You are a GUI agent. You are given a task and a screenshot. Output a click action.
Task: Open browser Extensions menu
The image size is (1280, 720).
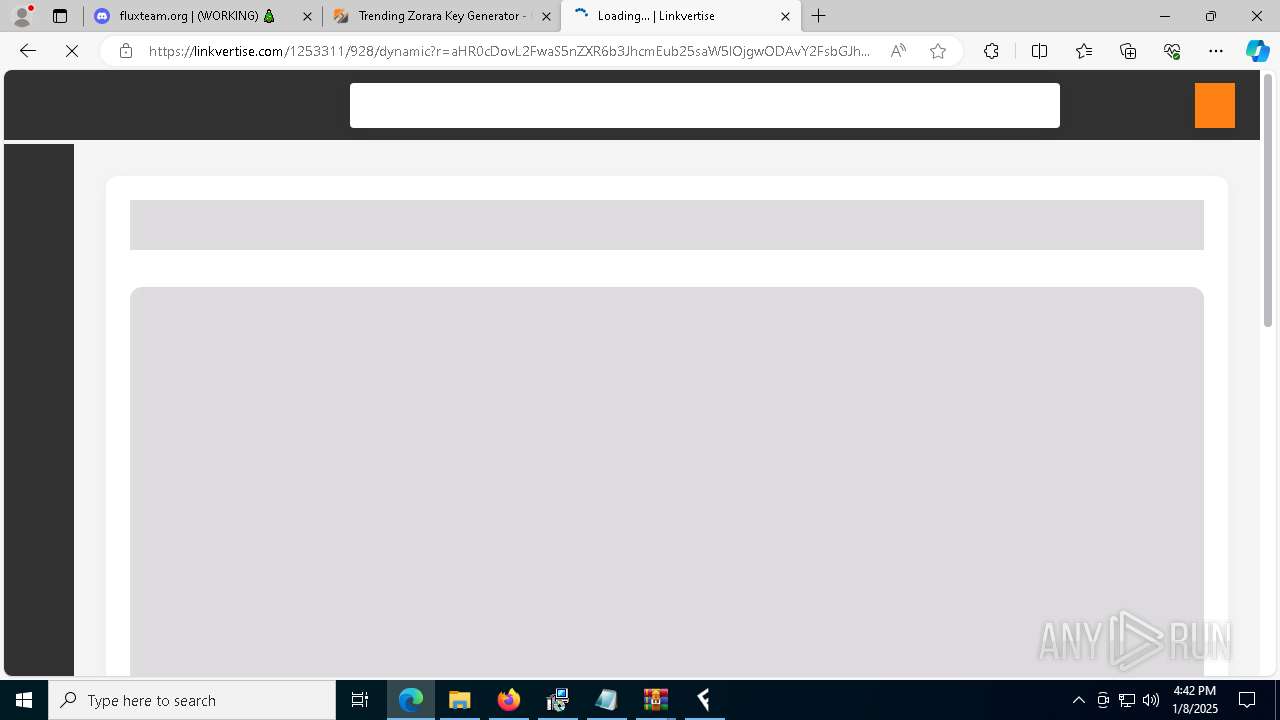991,51
